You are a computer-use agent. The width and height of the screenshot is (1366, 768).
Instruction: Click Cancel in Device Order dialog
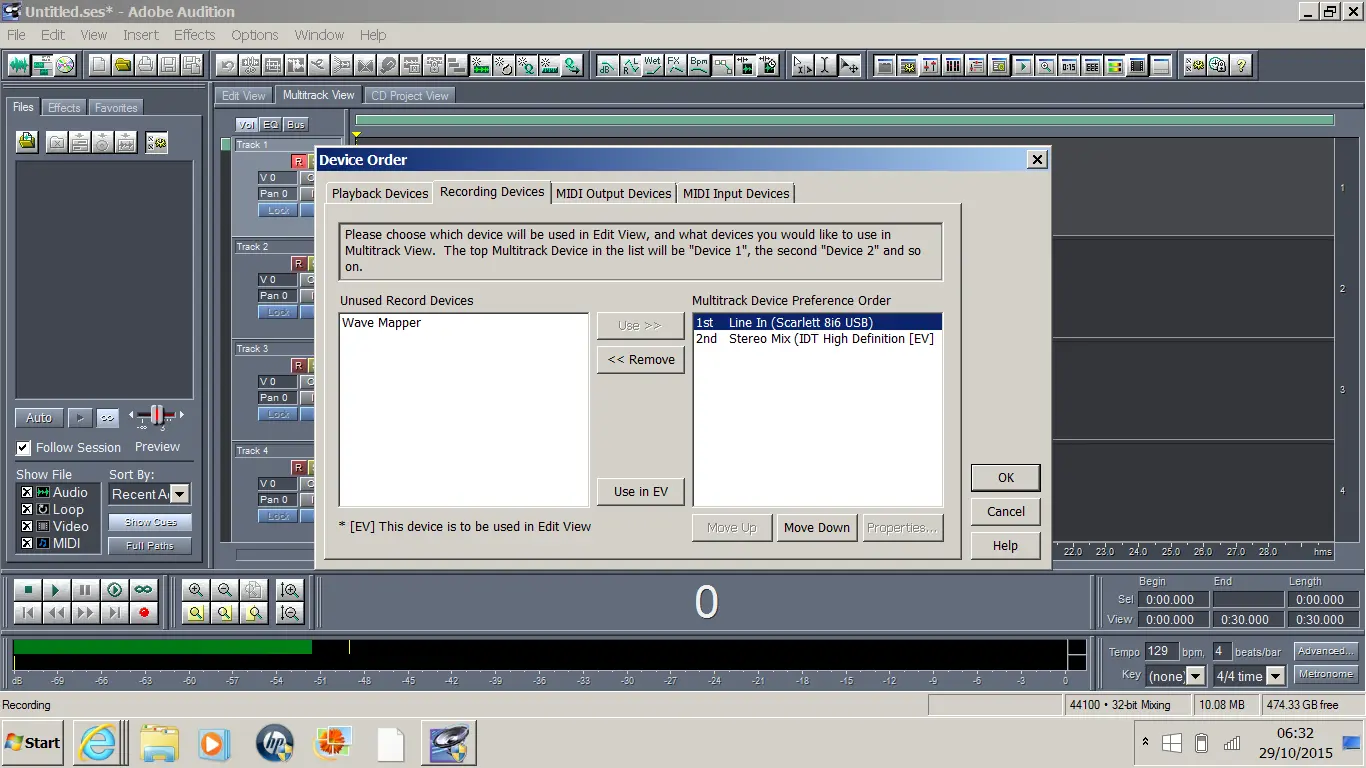tap(1006, 512)
